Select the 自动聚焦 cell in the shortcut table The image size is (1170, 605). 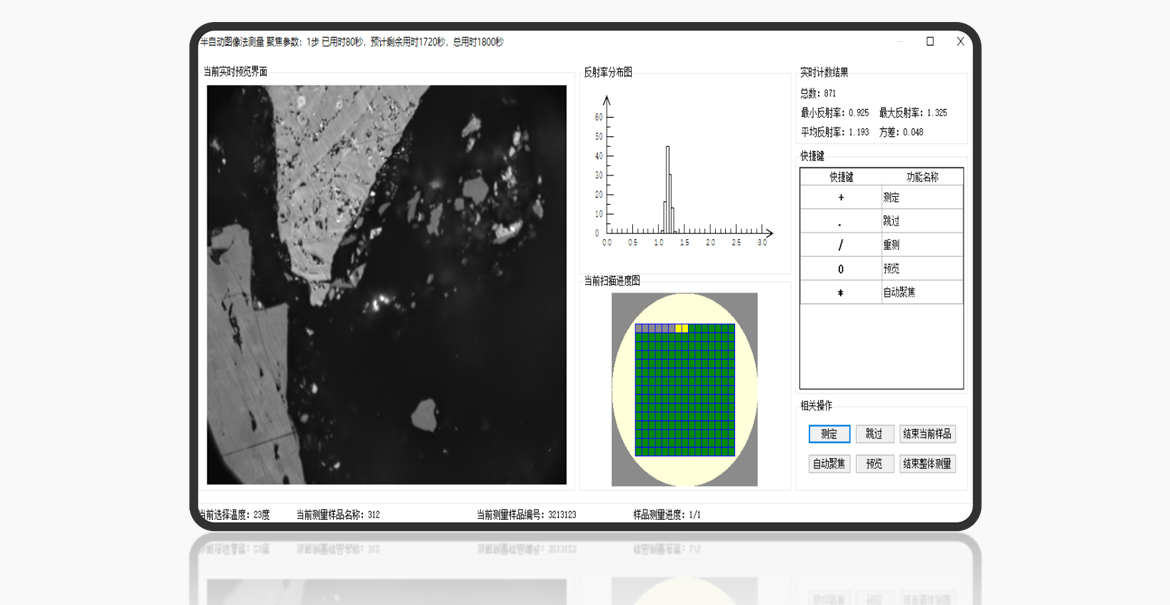[922, 293]
